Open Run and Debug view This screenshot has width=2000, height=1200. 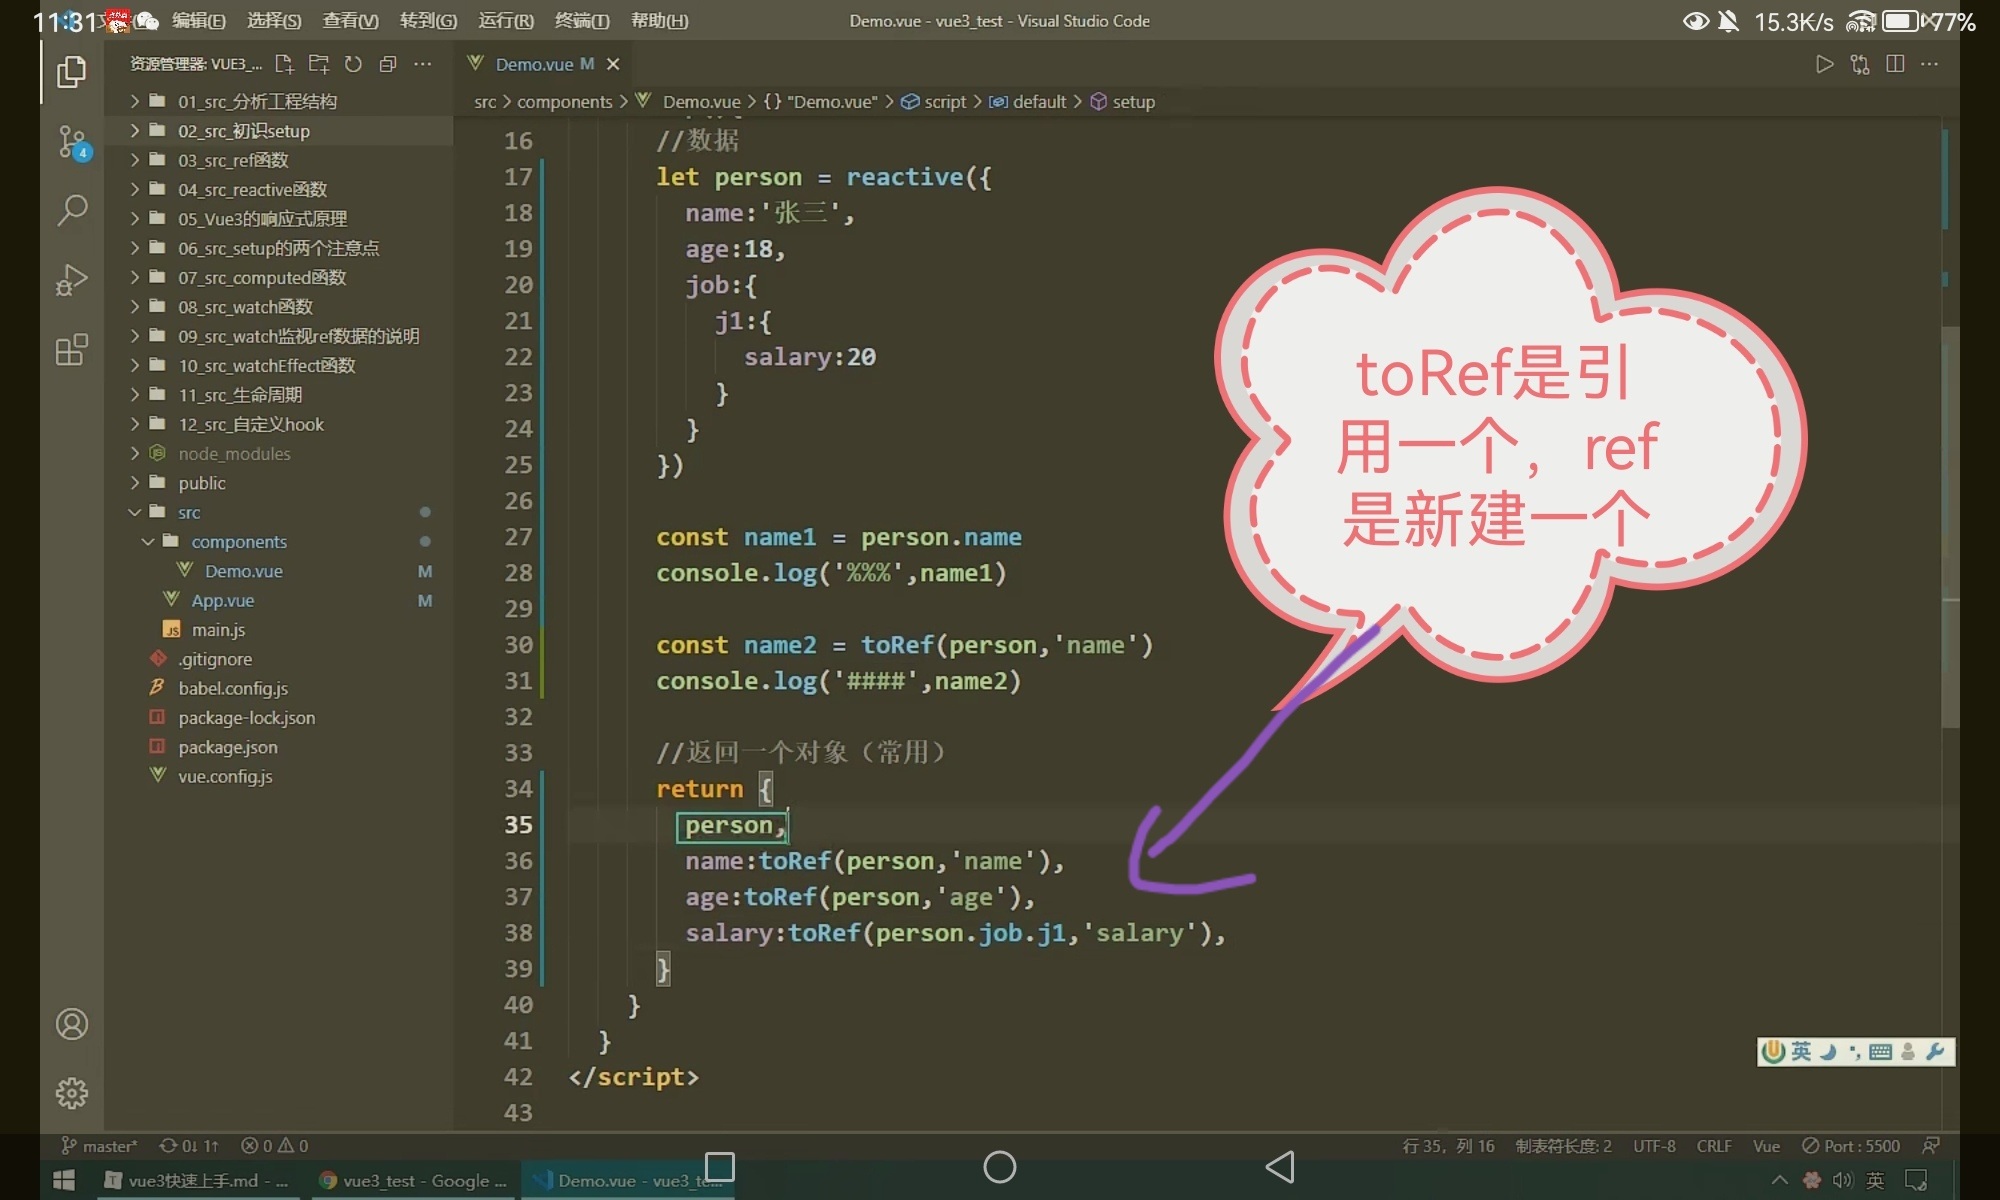pyautogui.click(x=71, y=280)
